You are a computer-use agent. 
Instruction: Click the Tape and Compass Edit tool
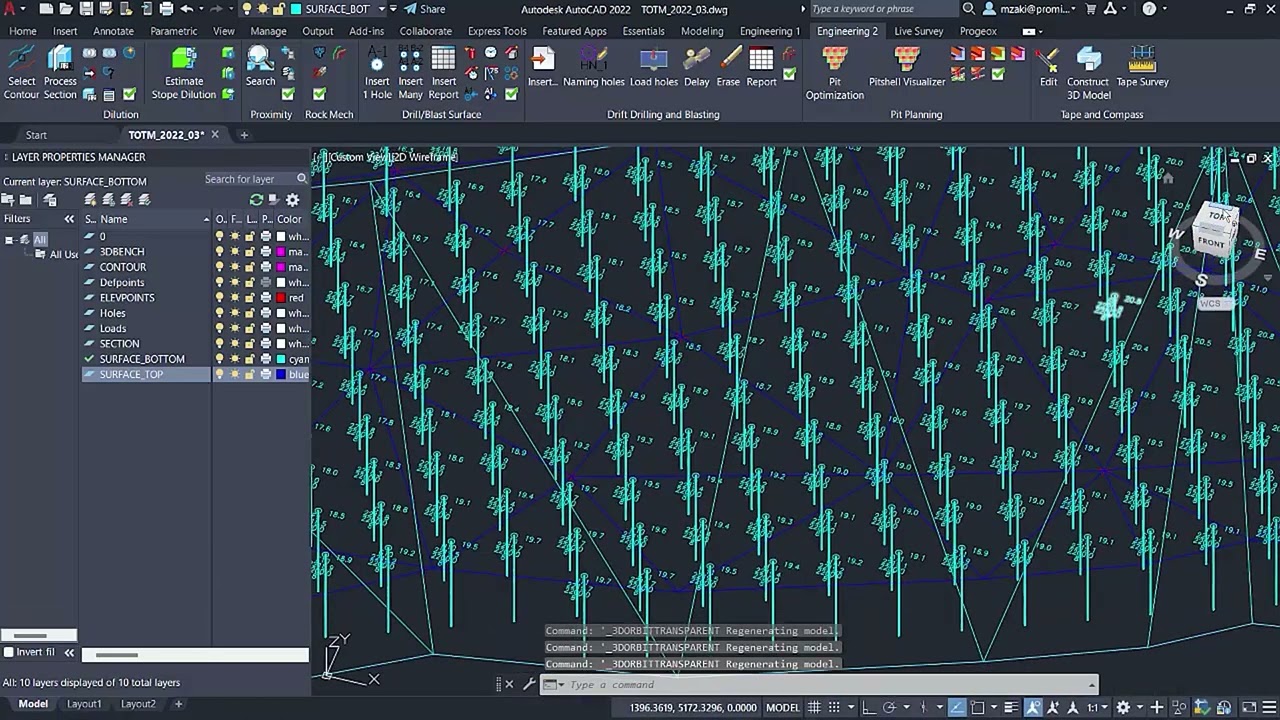(x=1048, y=67)
